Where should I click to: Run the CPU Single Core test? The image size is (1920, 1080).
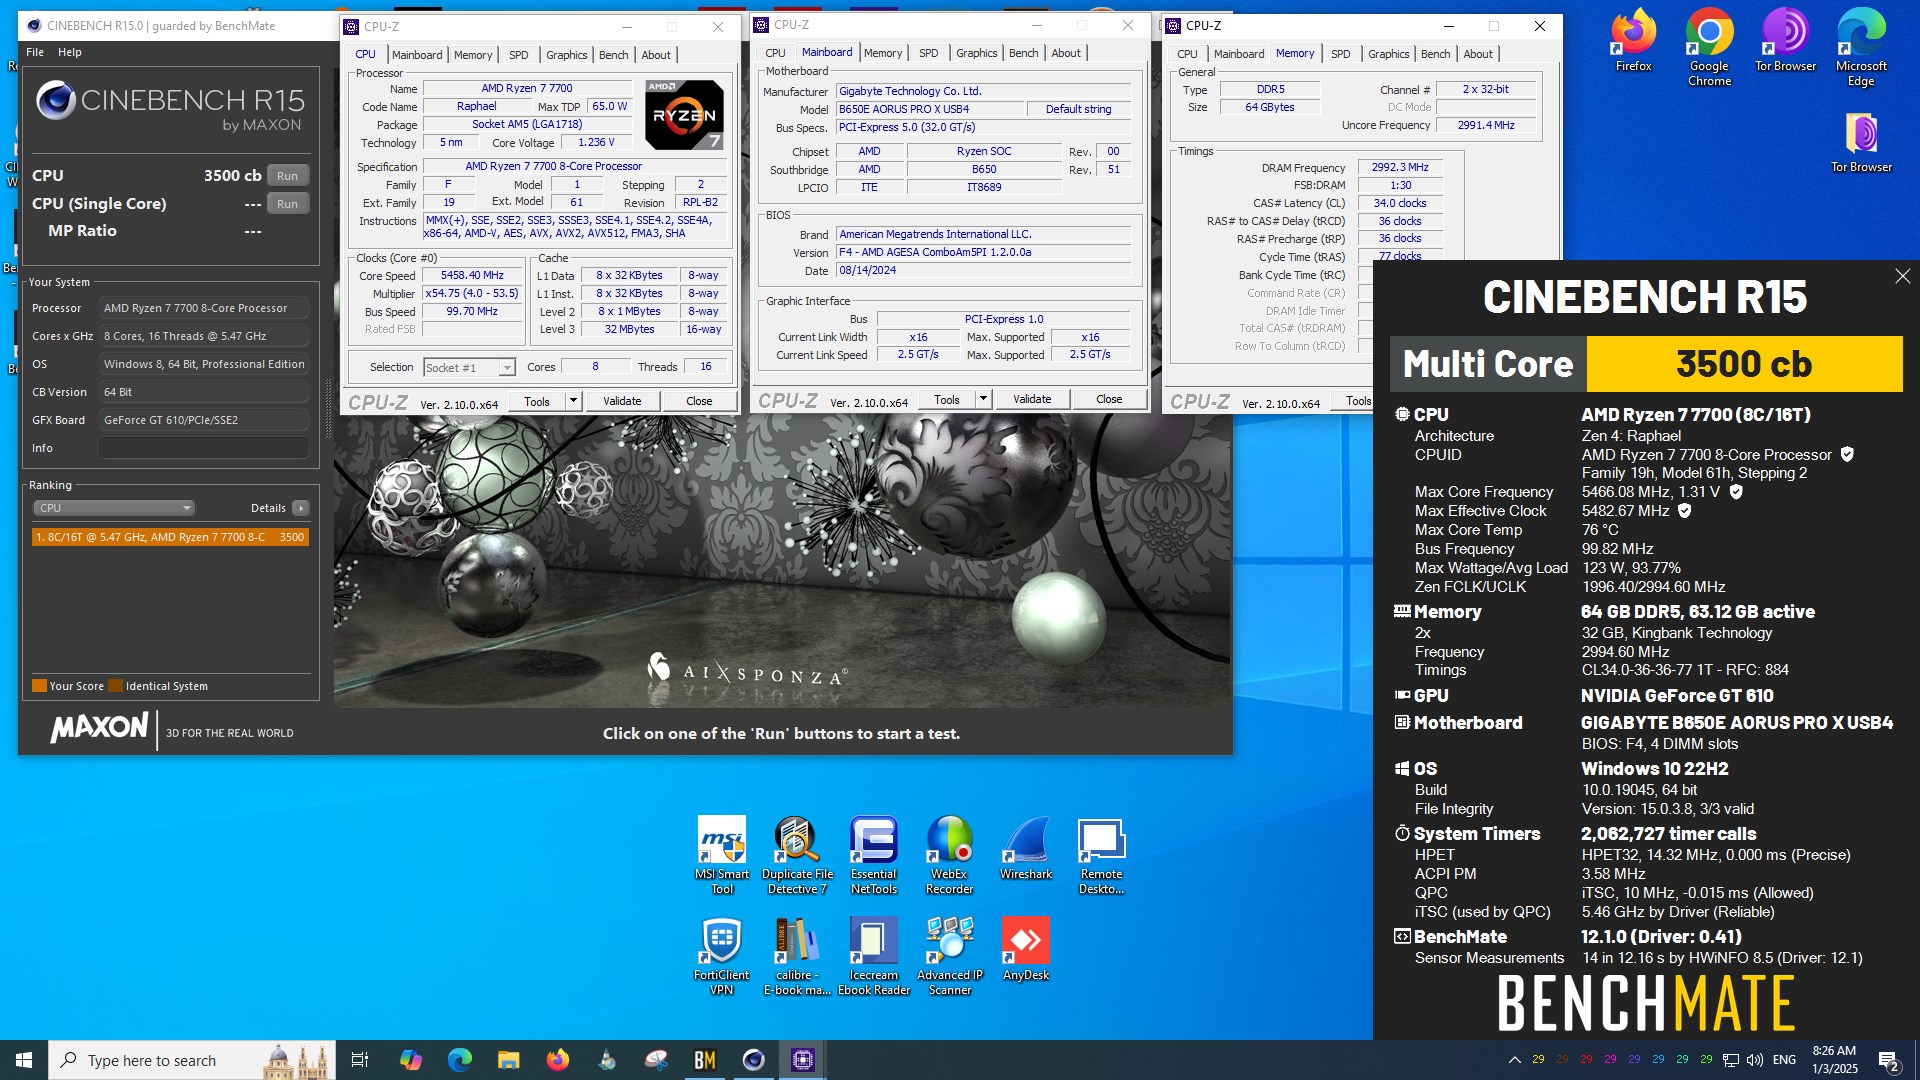tap(288, 204)
